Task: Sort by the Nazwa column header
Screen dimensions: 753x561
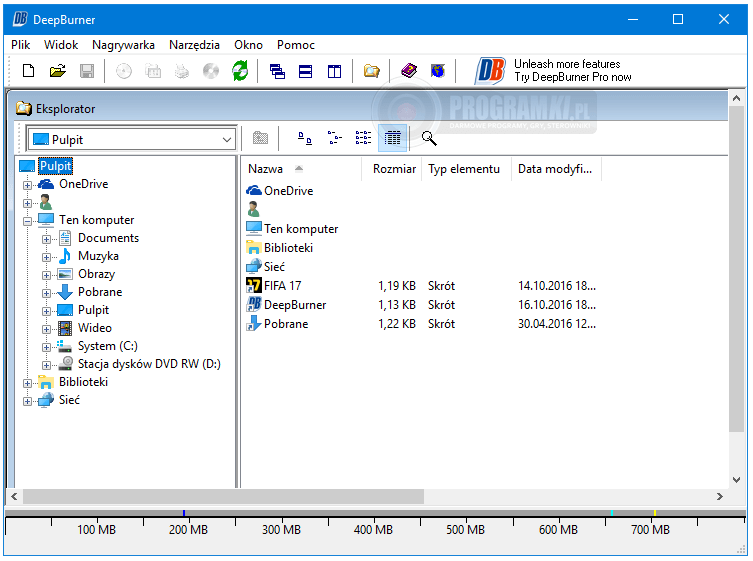Action: coord(301,169)
